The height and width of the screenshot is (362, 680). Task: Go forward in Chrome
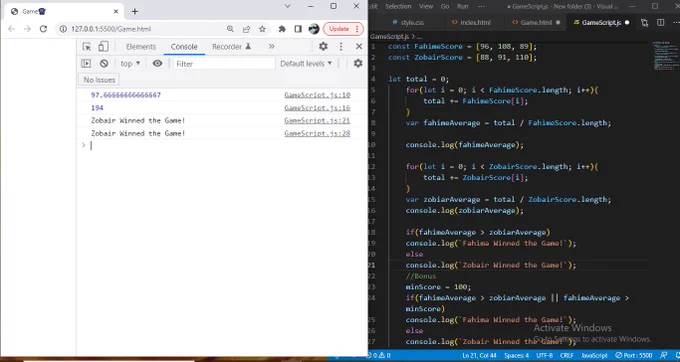pyautogui.click(x=27, y=29)
